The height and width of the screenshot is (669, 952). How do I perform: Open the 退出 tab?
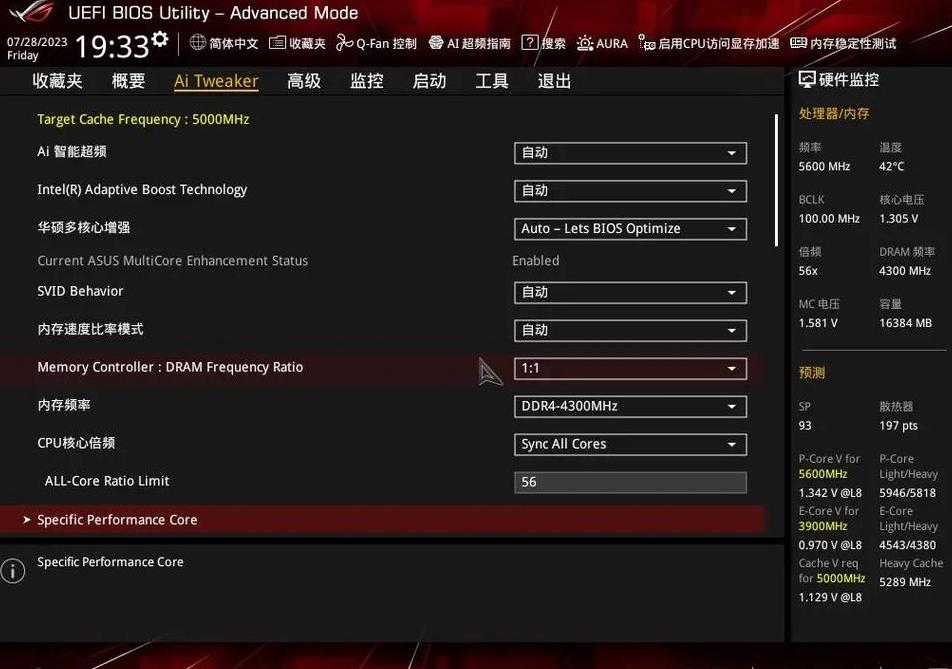[x=554, y=81]
